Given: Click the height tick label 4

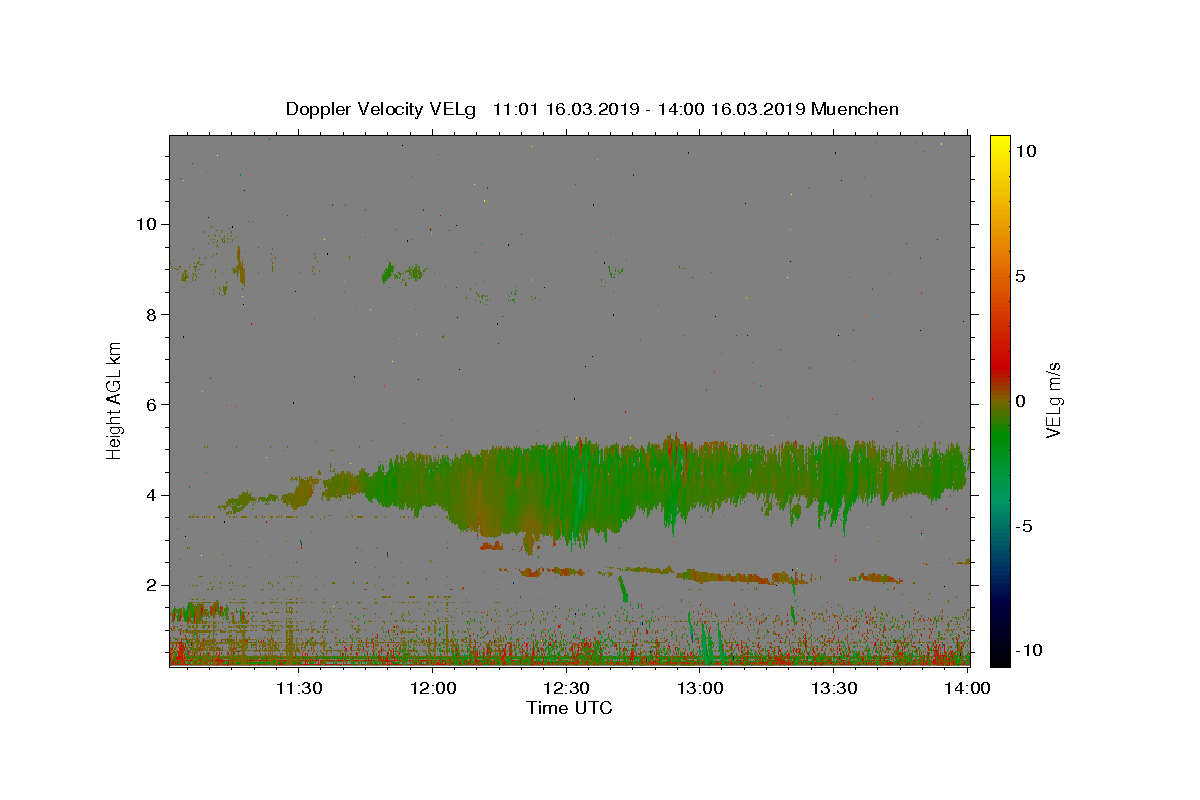Looking at the screenshot, I should pos(154,495).
